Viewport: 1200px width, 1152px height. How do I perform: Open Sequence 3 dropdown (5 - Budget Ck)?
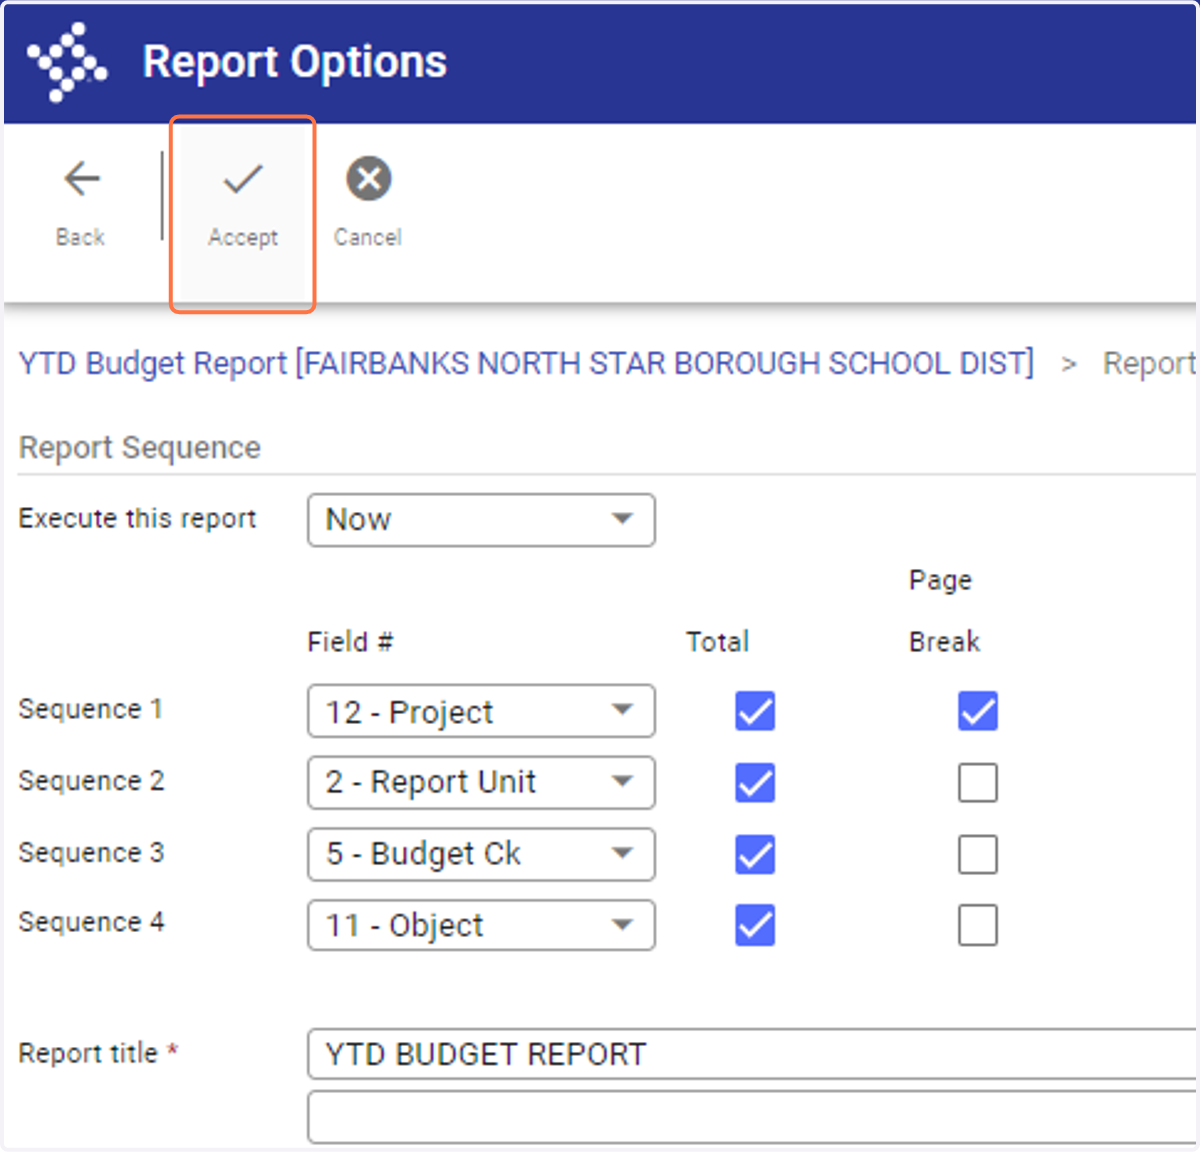tap(481, 854)
